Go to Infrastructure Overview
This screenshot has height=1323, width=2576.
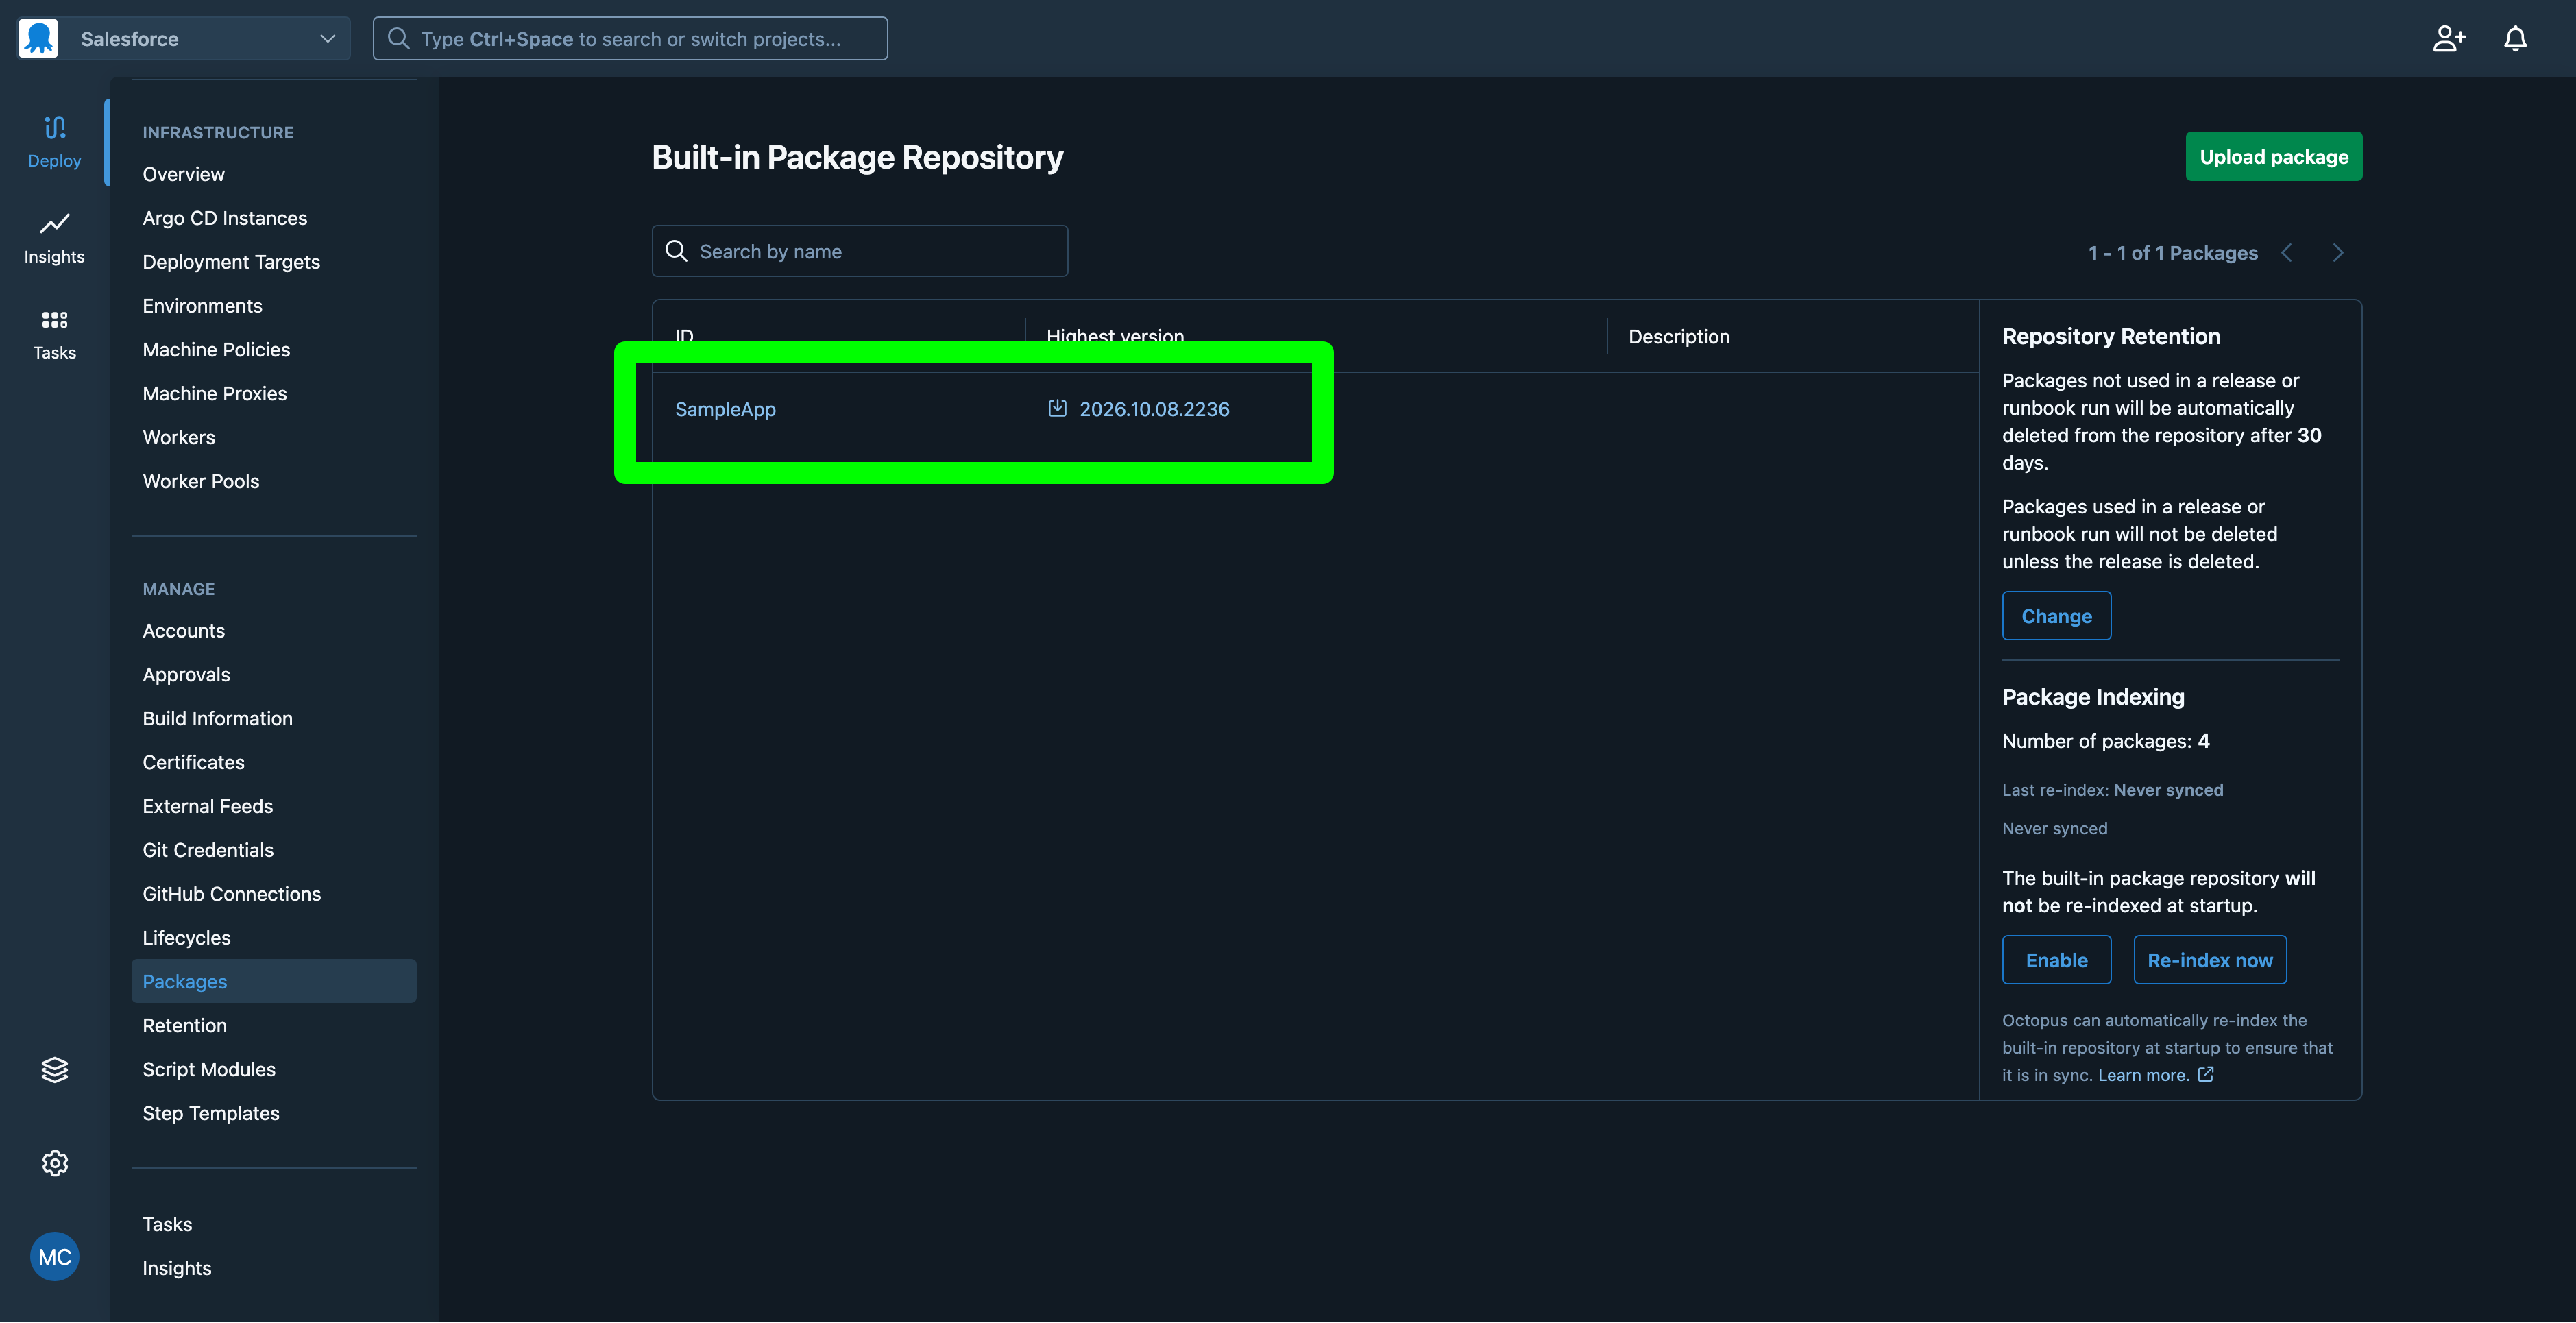[183, 174]
